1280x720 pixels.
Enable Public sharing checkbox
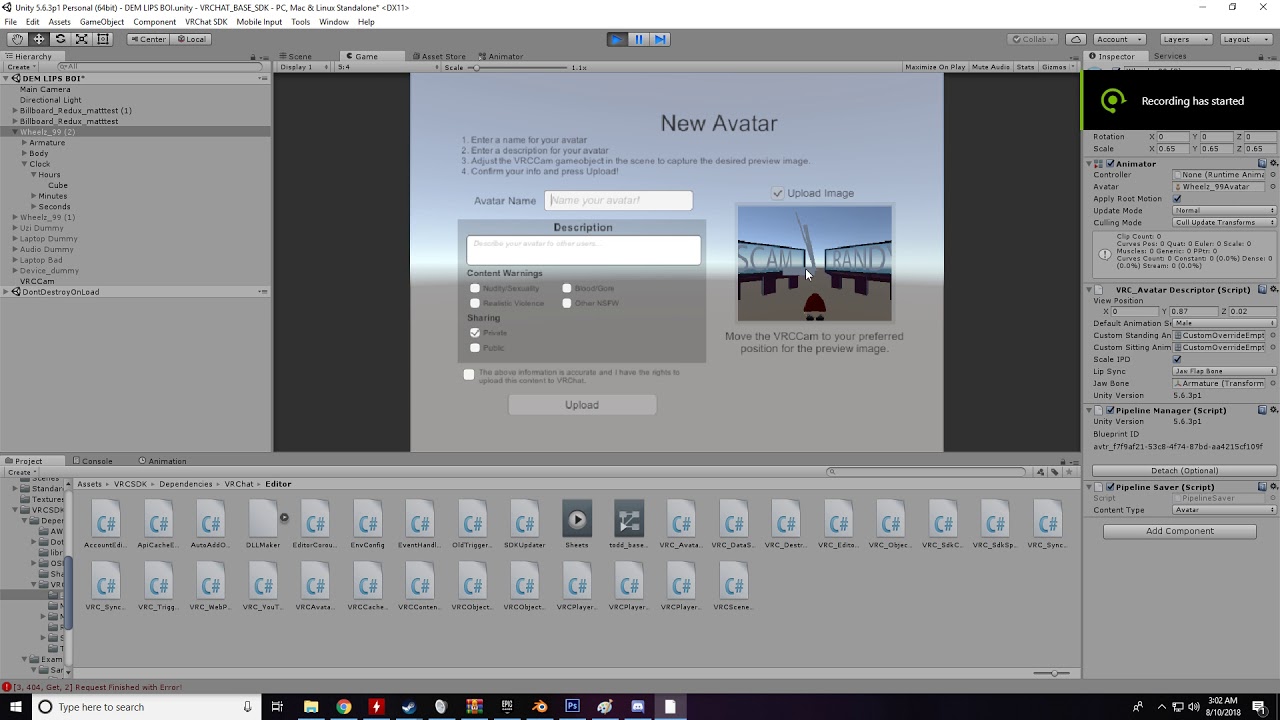point(475,348)
